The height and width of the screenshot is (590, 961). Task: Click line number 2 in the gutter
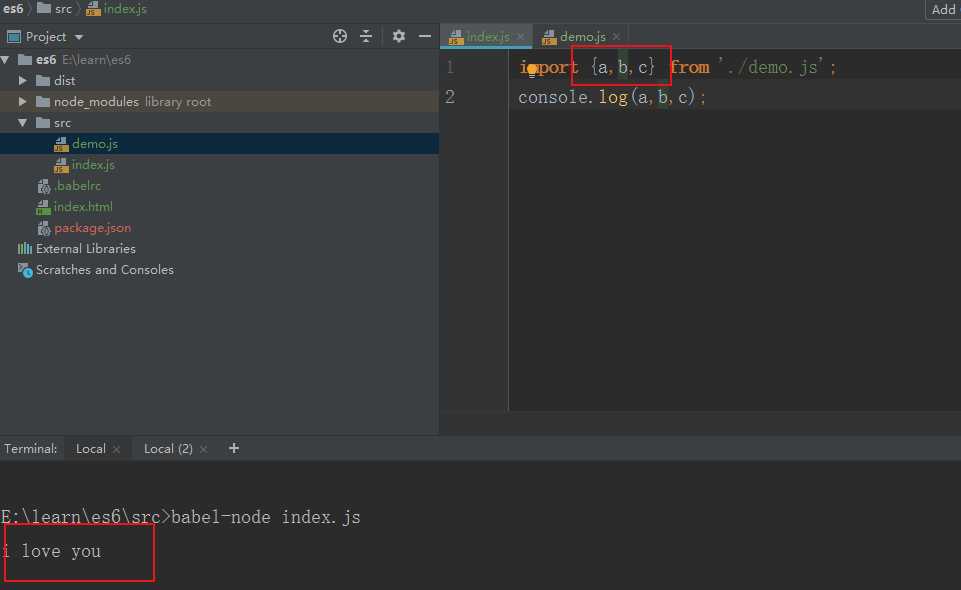point(450,97)
